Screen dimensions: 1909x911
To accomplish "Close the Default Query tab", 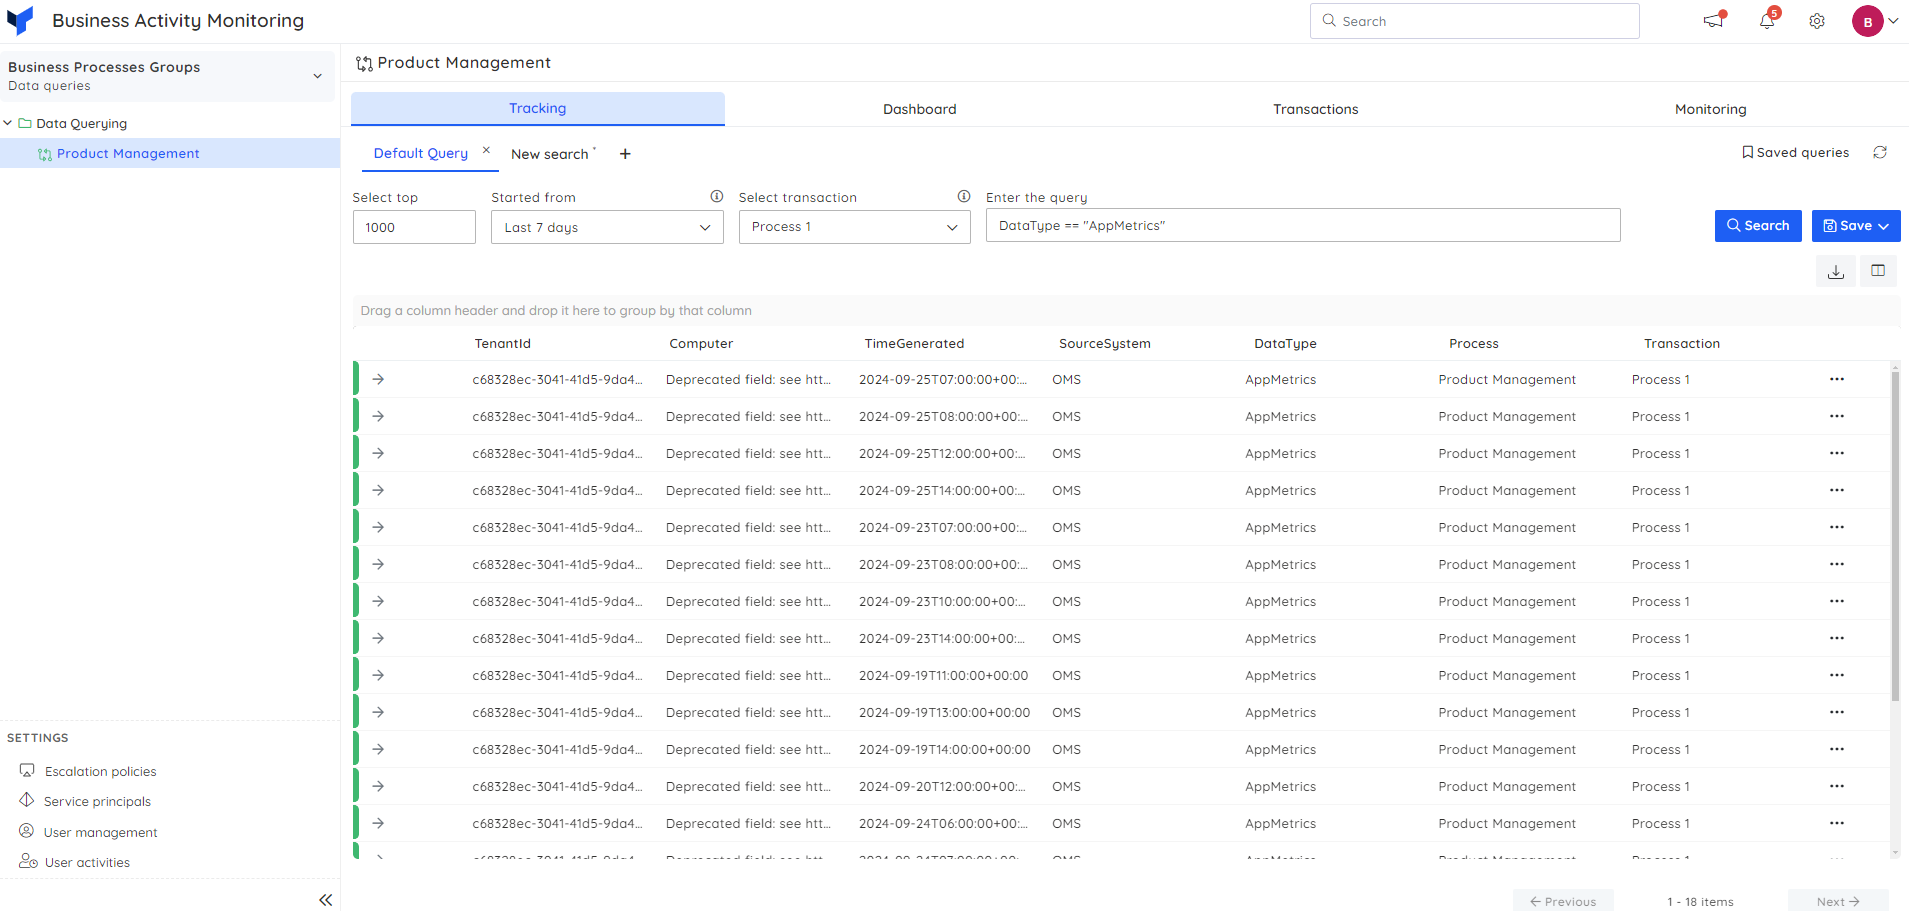I will point(486,150).
